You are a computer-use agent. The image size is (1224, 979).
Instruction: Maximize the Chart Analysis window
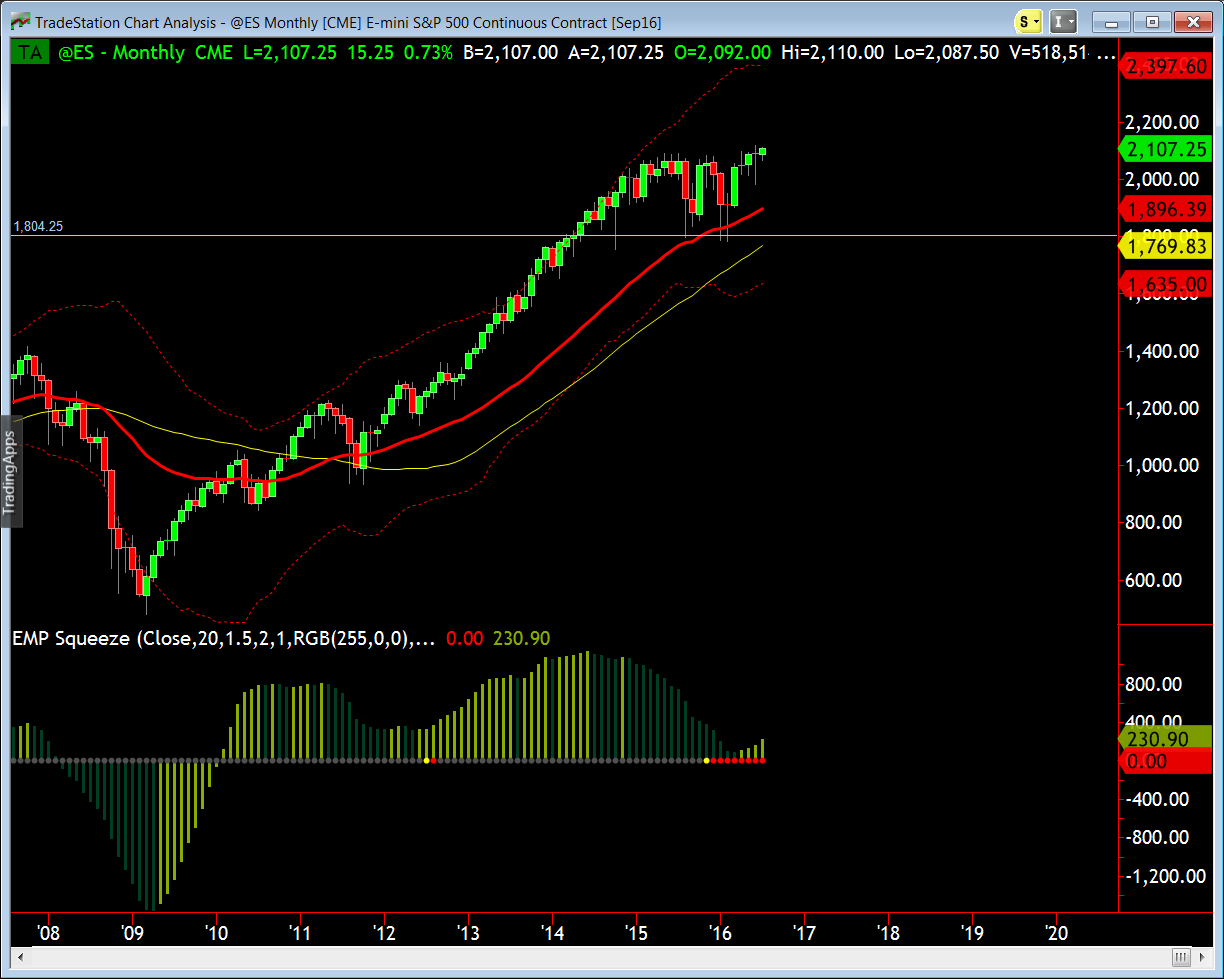[x=1151, y=21]
